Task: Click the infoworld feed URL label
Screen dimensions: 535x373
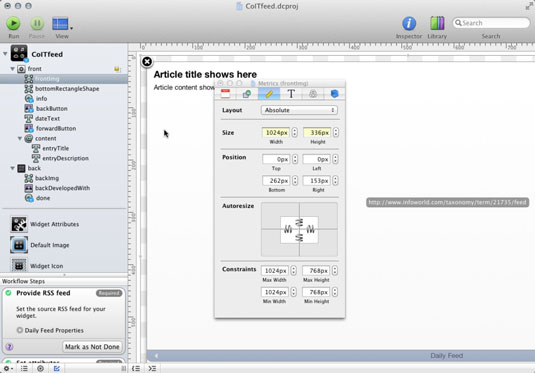Action: [447, 202]
